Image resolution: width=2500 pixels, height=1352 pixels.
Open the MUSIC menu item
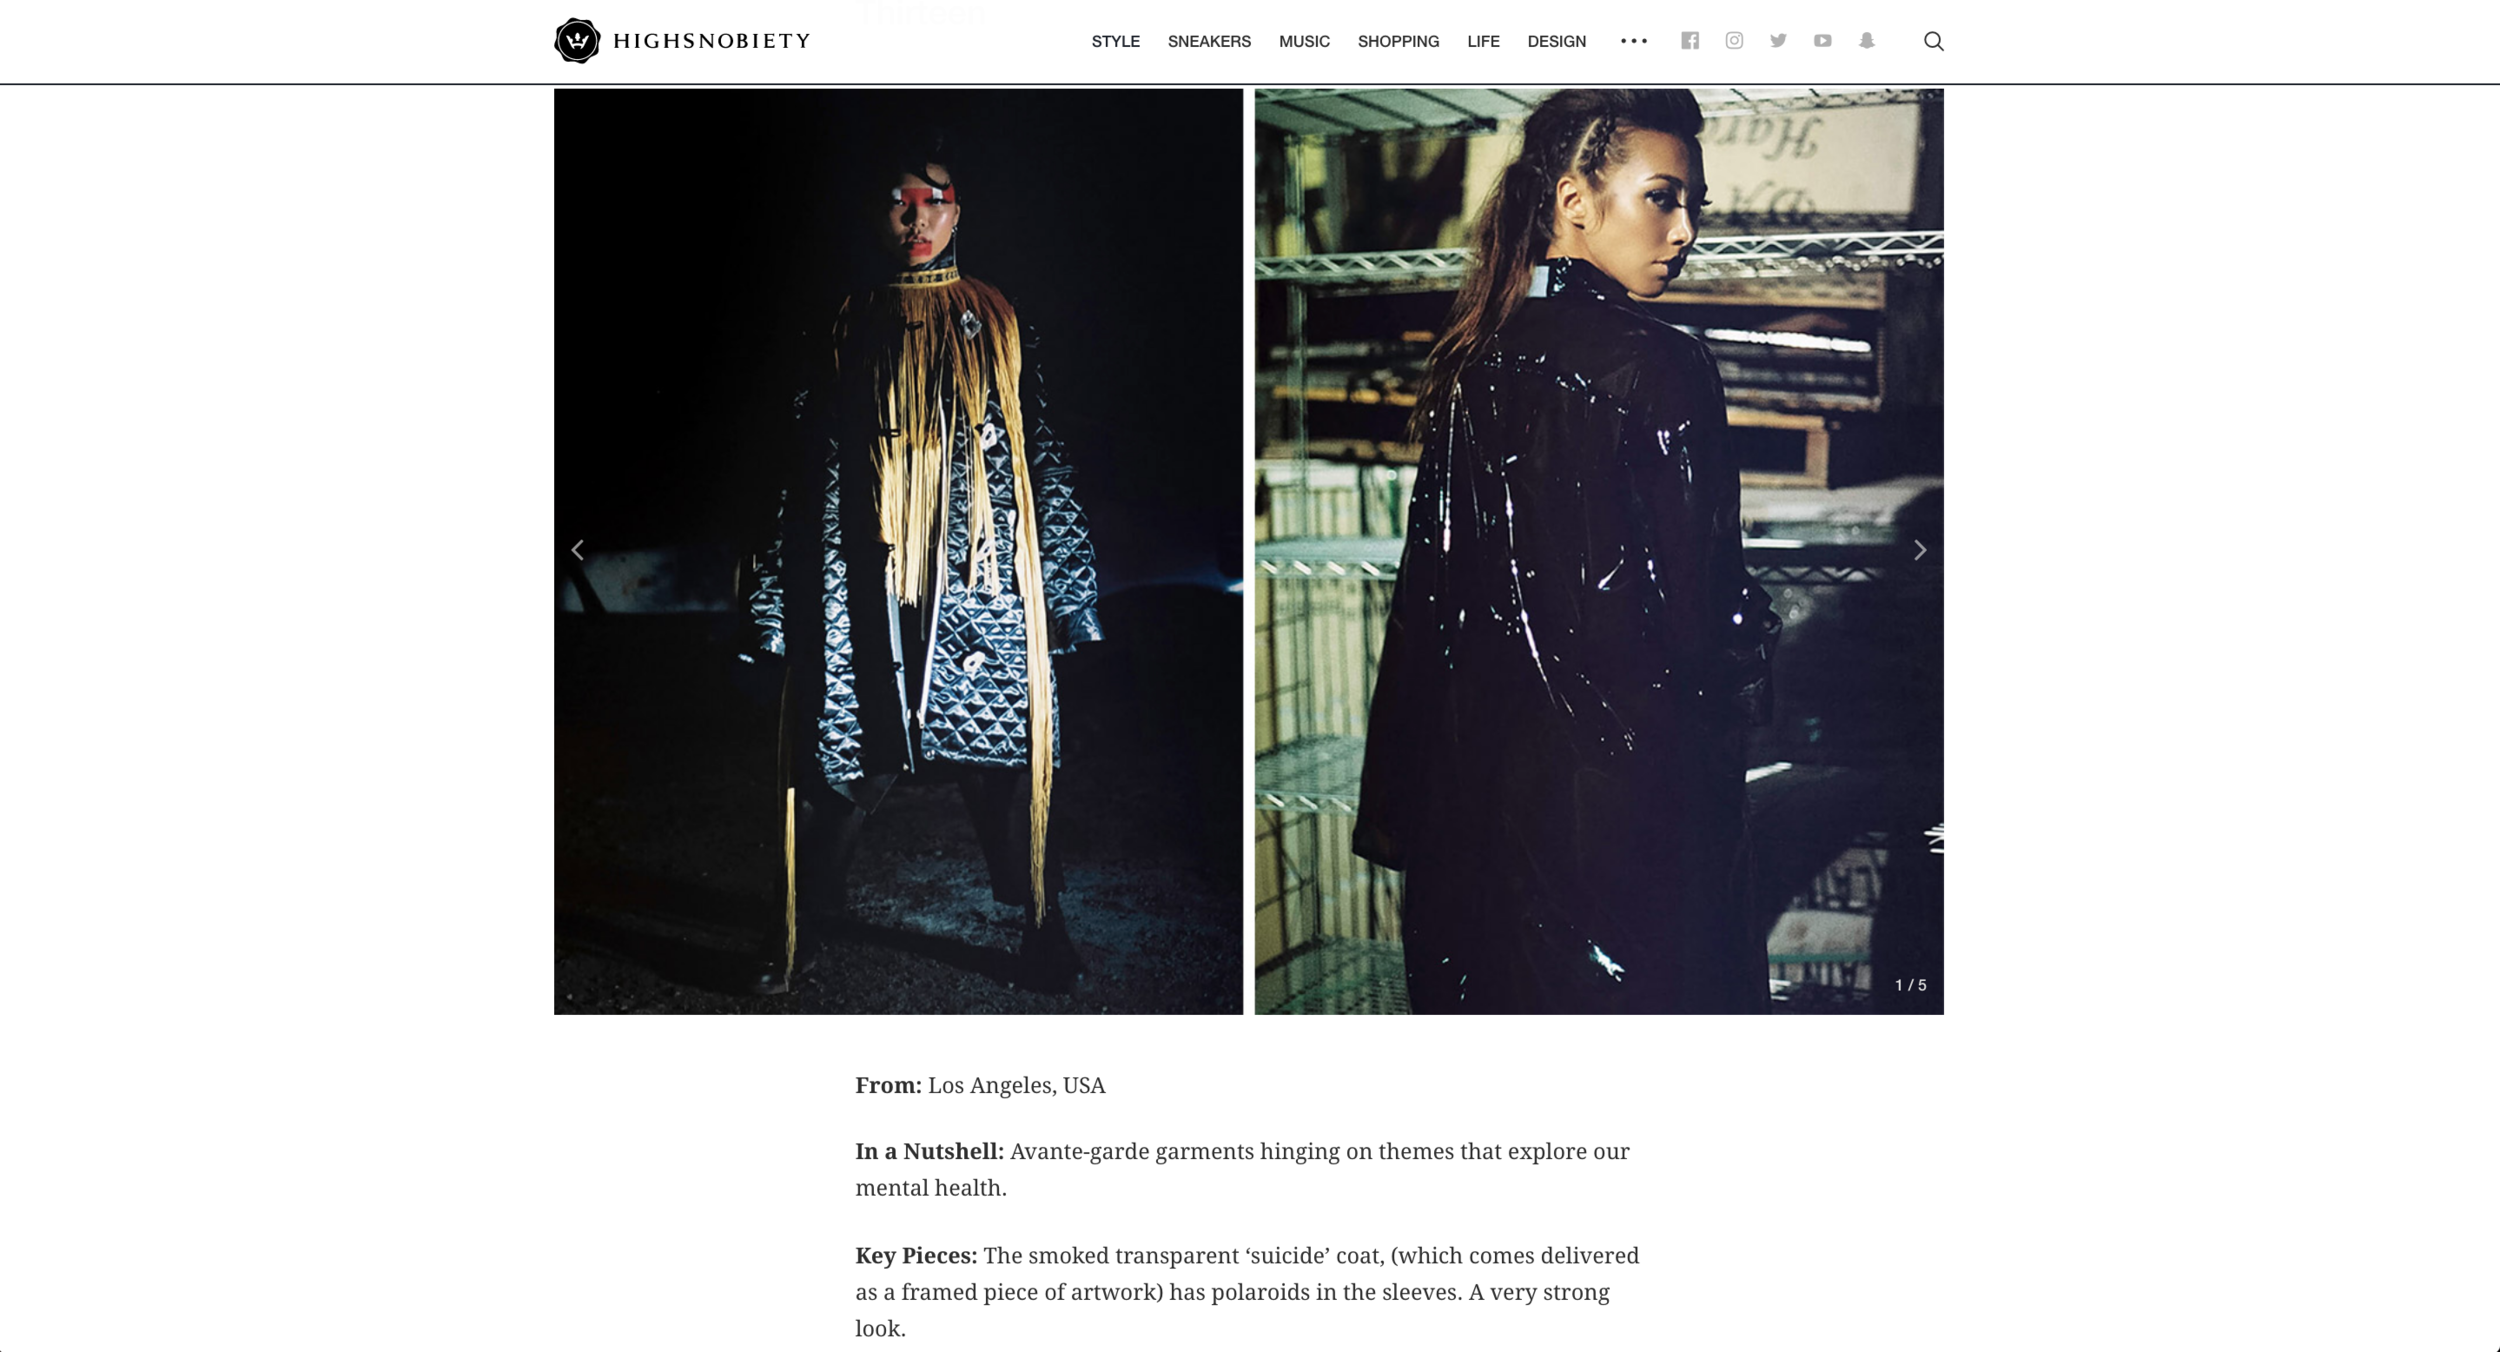tap(1304, 41)
